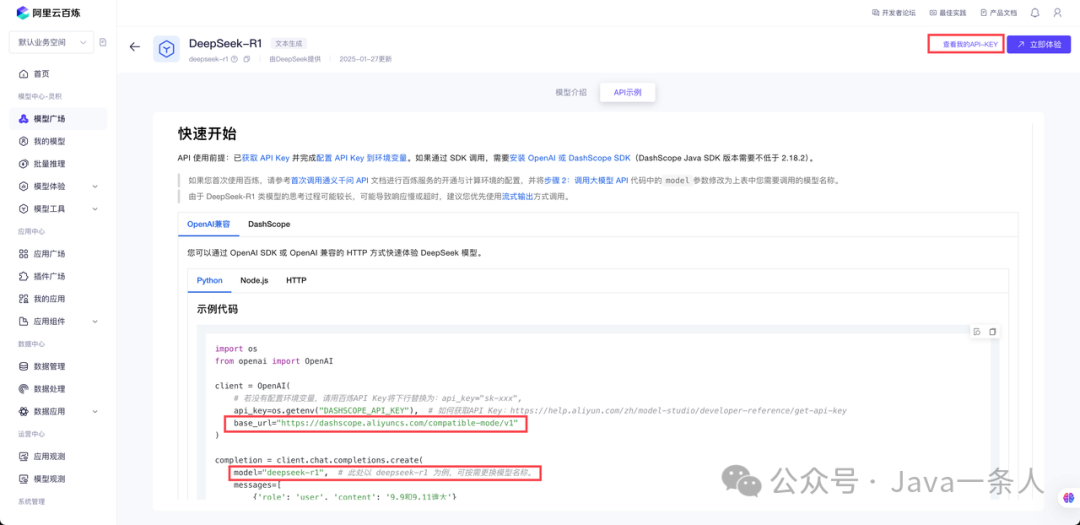Select the API示例 tab
Viewport: 1080px width, 525px height.
coord(627,92)
